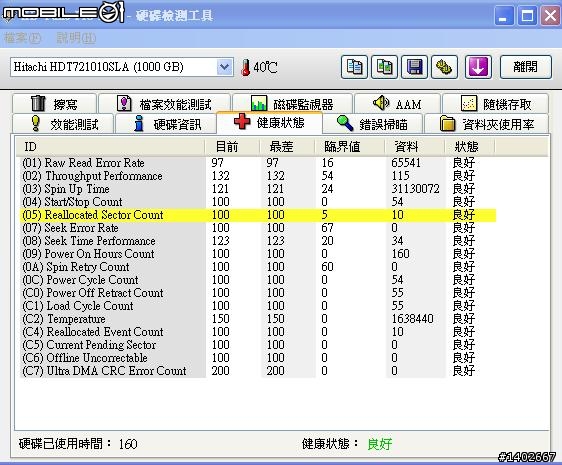Maximize the 硬碟檢測工具 window
This screenshot has height=465, width=562.
click(x=527, y=16)
